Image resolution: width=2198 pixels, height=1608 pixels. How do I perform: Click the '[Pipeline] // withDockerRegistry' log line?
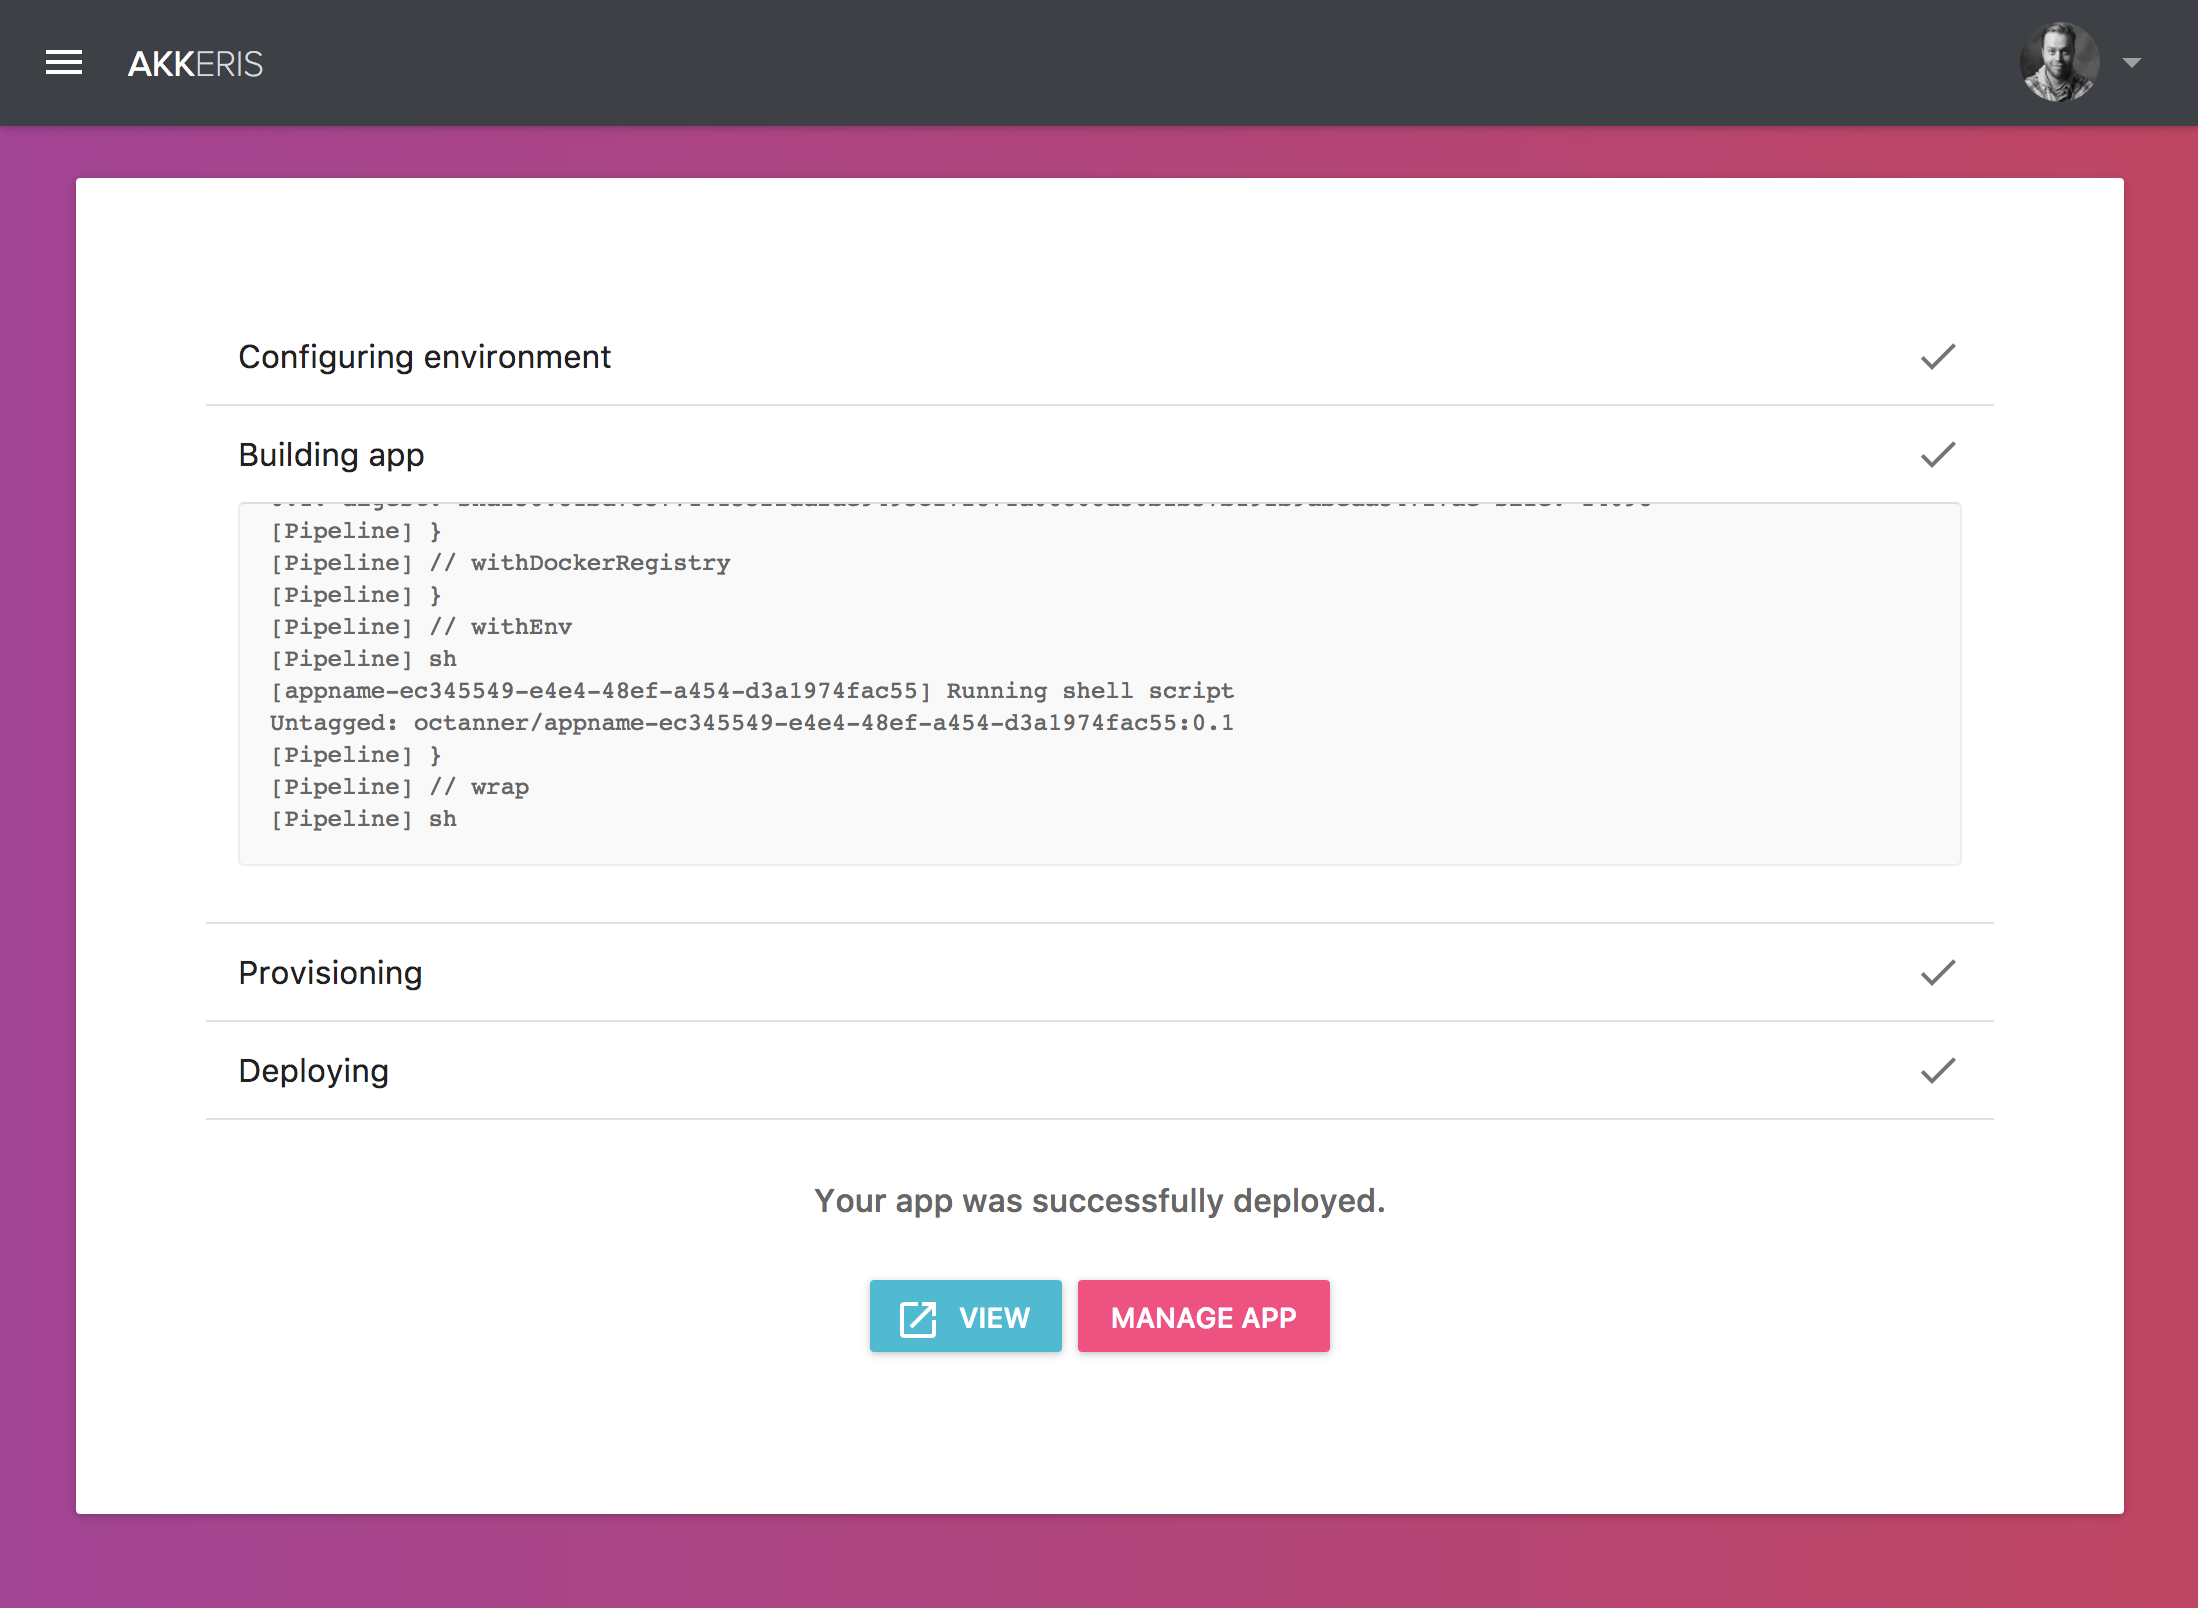tap(500, 563)
